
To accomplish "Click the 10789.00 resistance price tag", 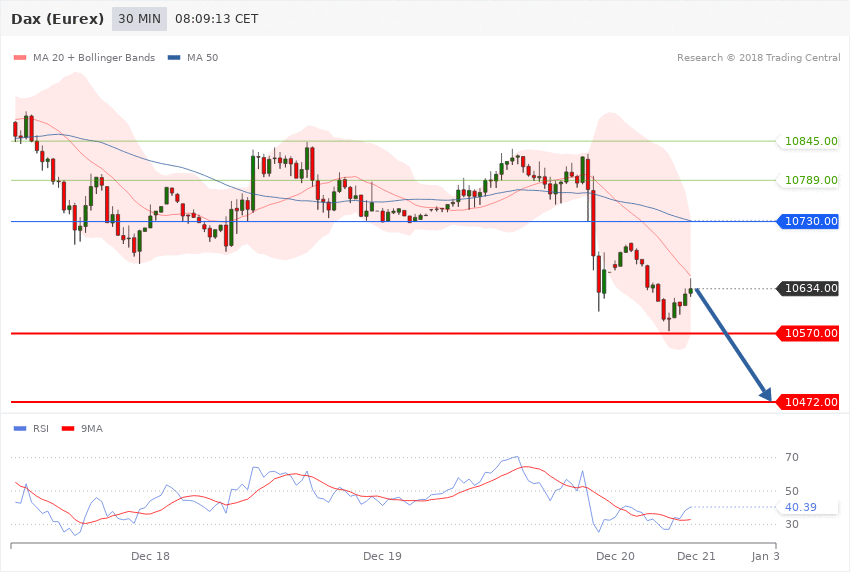I will click(x=808, y=180).
